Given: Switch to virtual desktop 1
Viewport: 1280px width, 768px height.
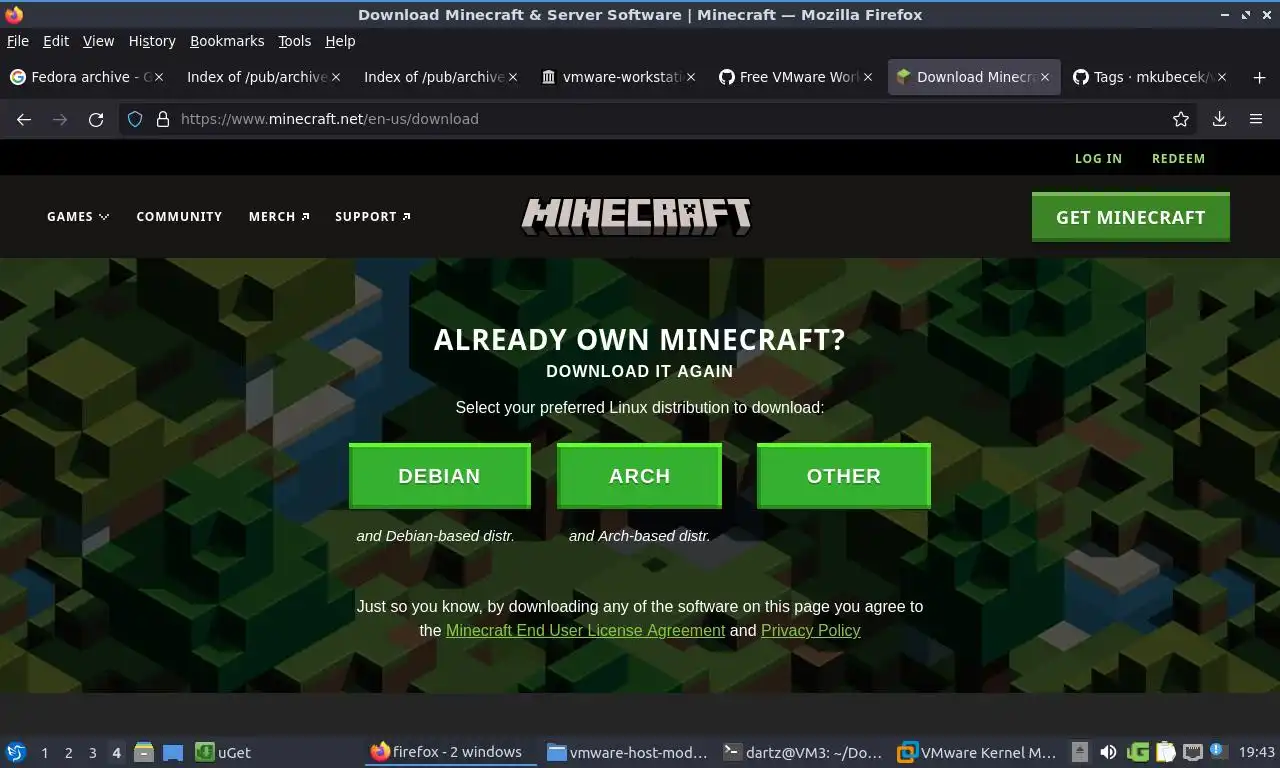Looking at the screenshot, I should [x=44, y=752].
